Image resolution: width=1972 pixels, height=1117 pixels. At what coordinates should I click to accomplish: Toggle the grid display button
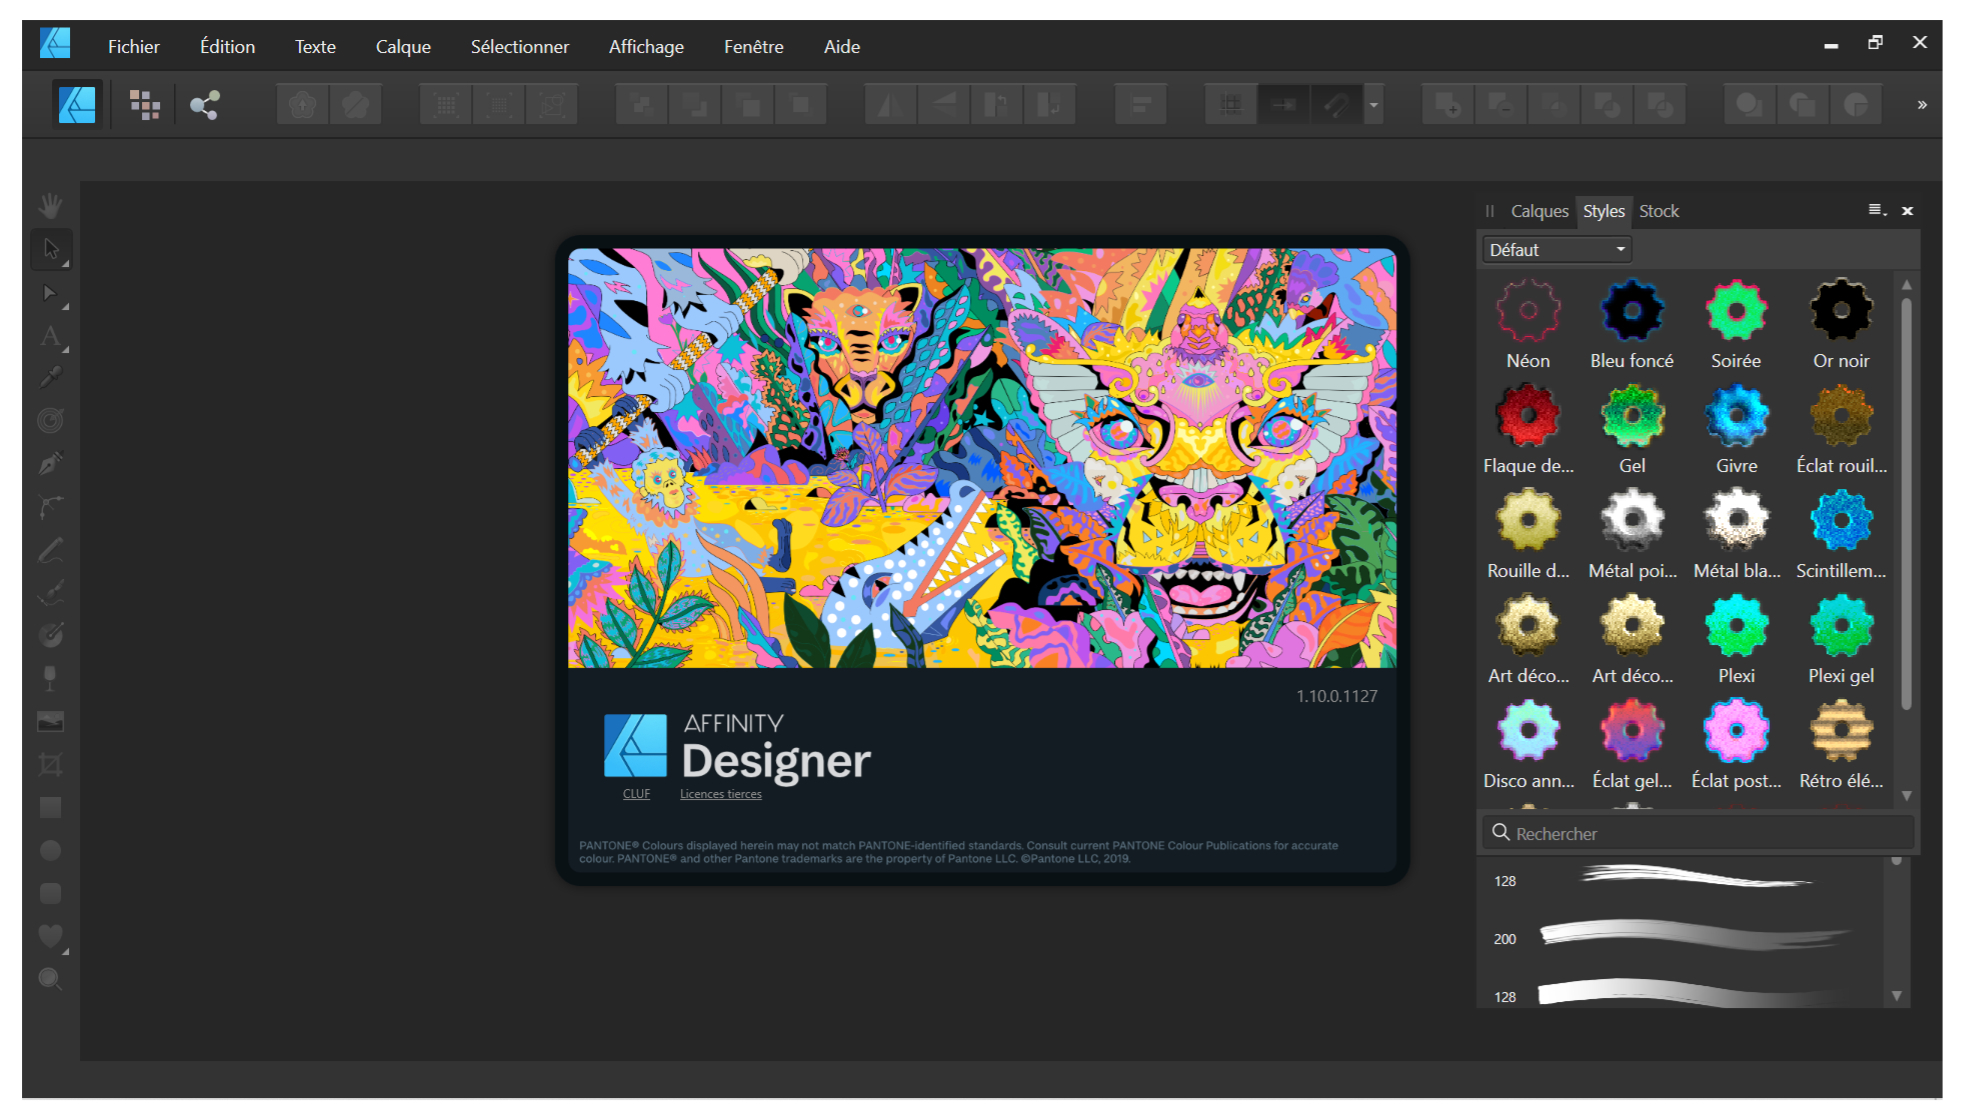1231,105
